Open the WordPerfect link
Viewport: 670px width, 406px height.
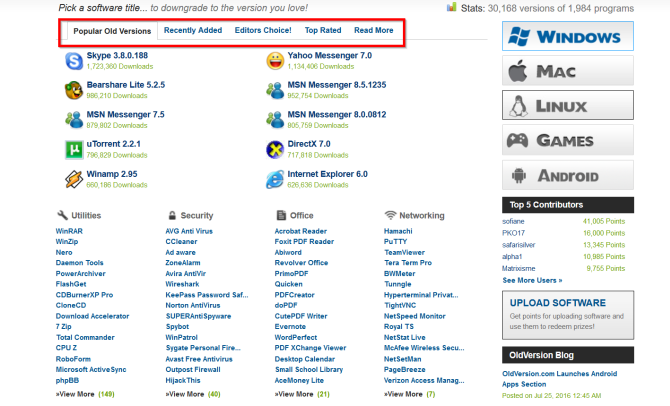click(296, 338)
